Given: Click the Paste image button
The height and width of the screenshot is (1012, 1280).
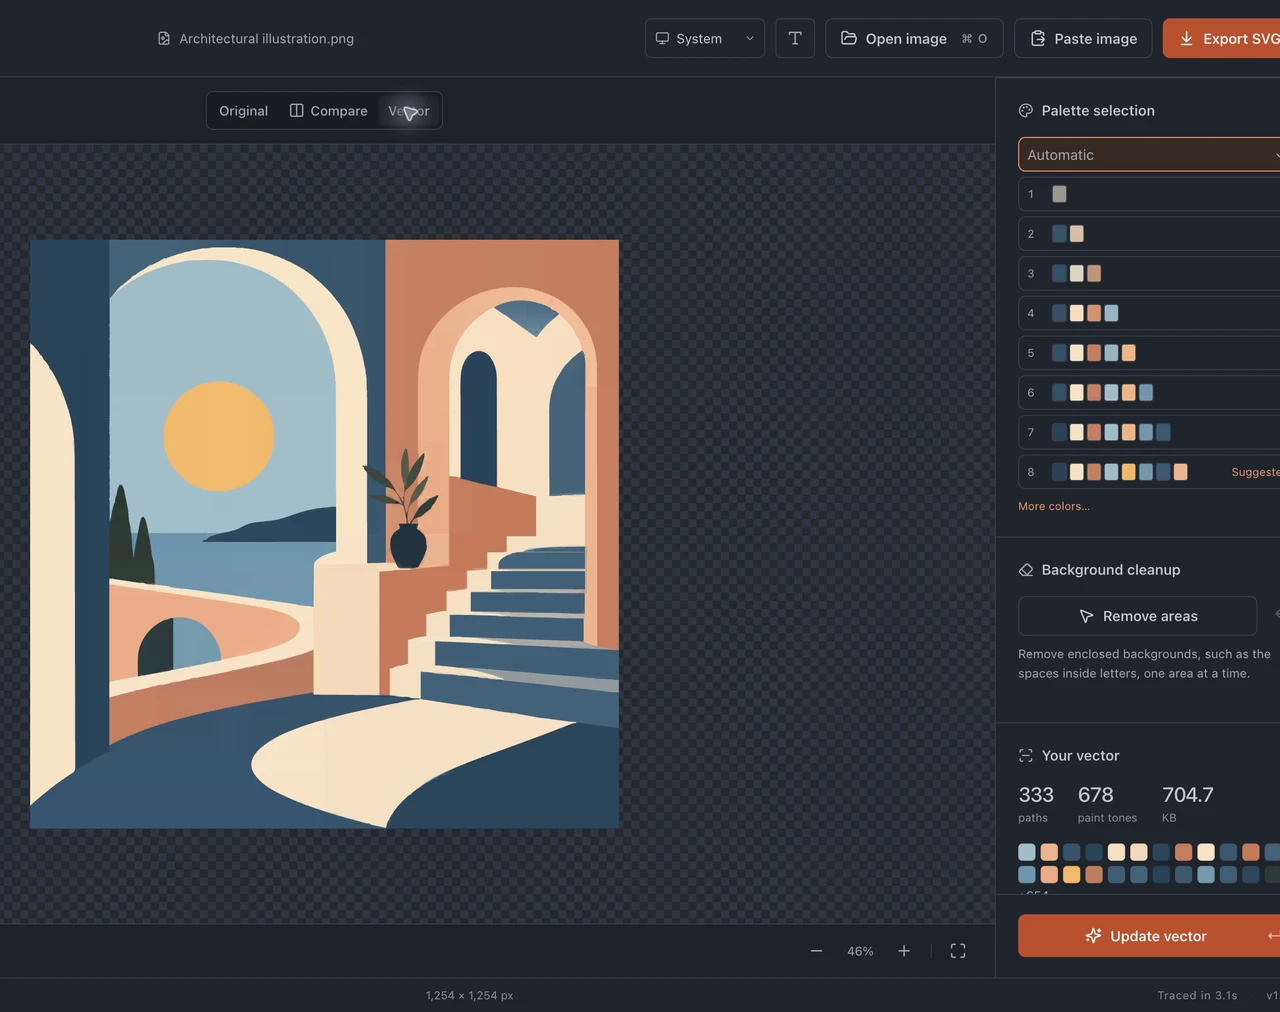Looking at the screenshot, I should click(x=1083, y=38).
